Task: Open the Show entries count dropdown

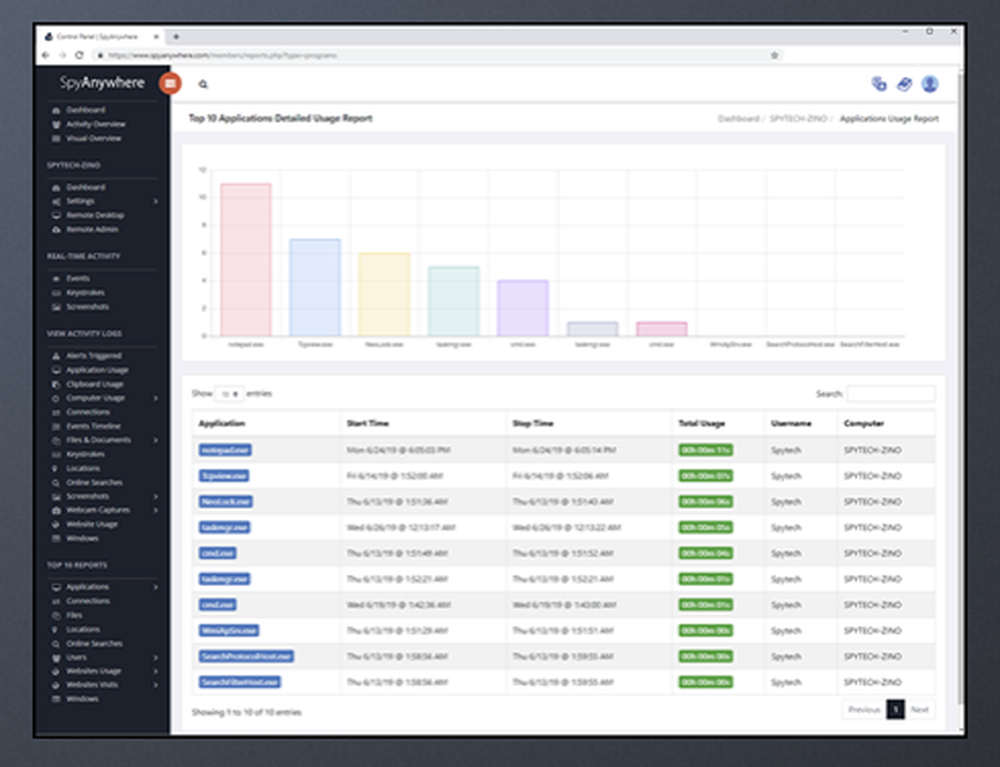Action: pos(230,394)
